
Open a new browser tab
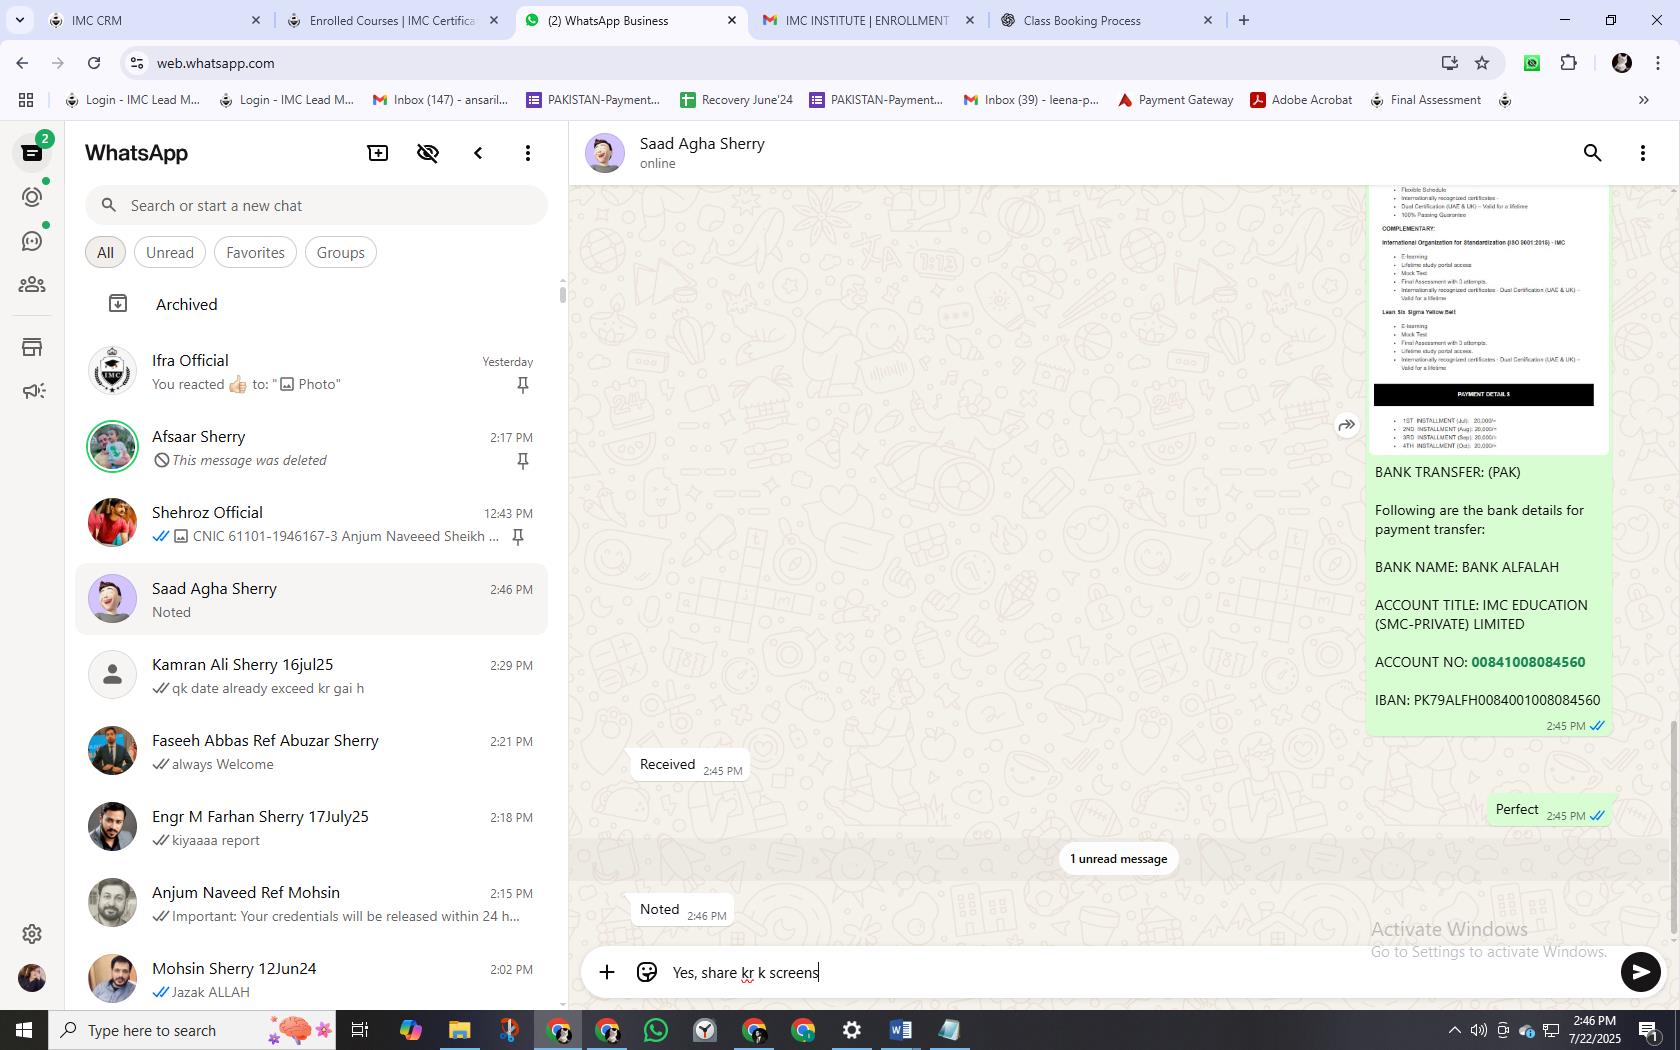tap(1244, 20)
